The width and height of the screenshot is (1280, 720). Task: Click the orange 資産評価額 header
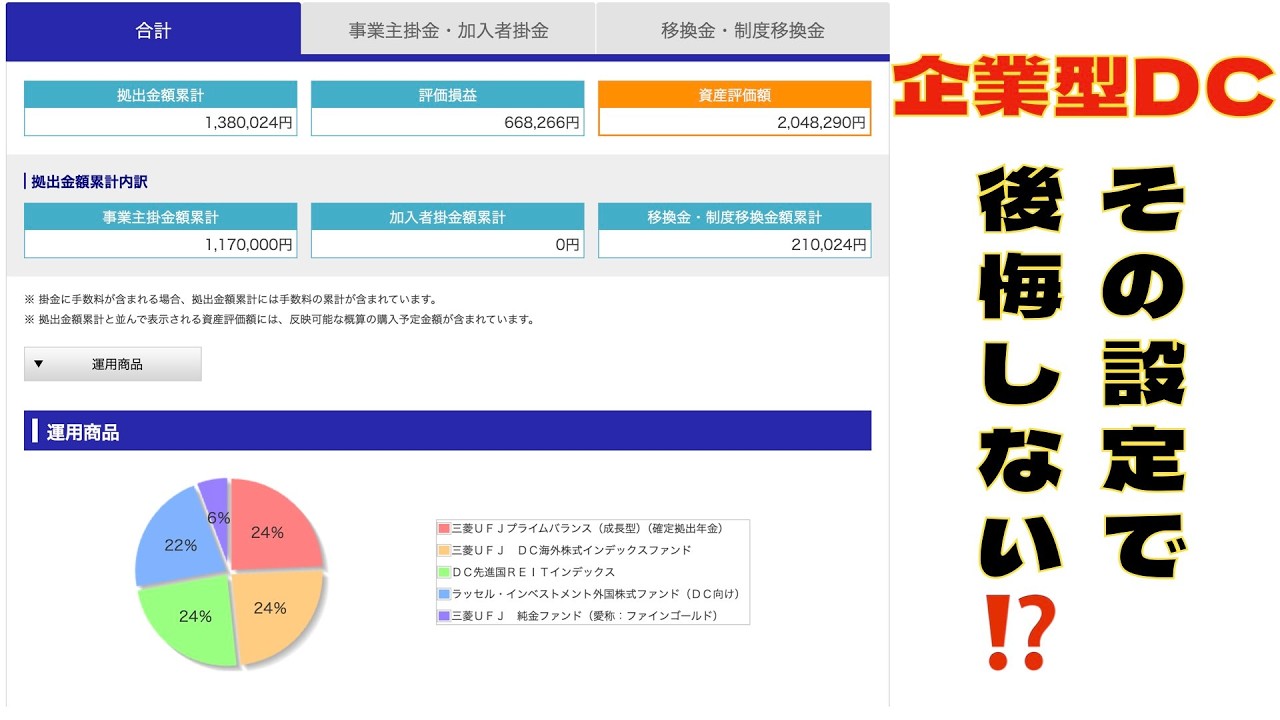[734, 95]
